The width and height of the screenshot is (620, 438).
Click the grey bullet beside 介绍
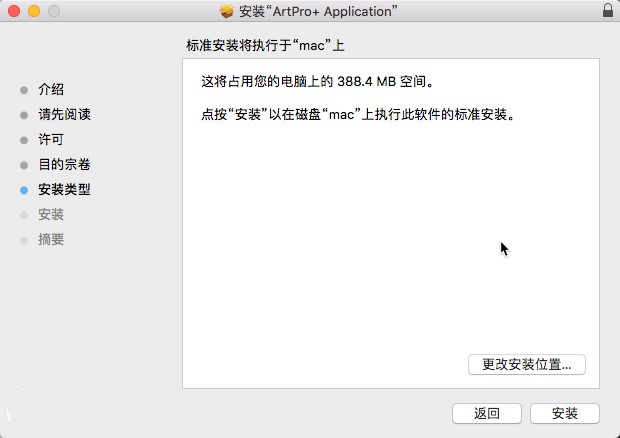(24, 91)
